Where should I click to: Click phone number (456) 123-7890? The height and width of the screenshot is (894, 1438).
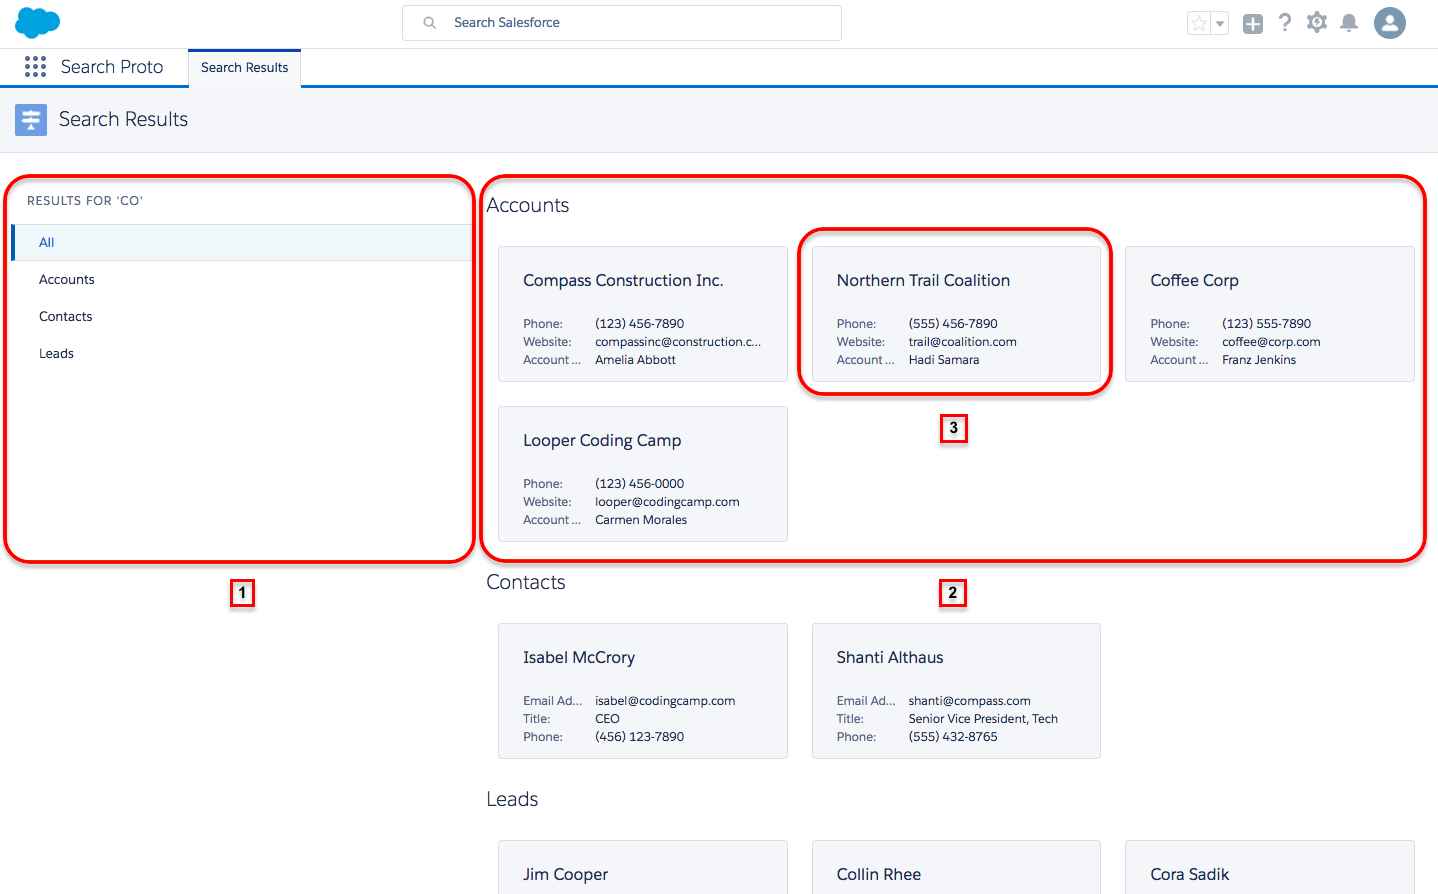(640, 737)
